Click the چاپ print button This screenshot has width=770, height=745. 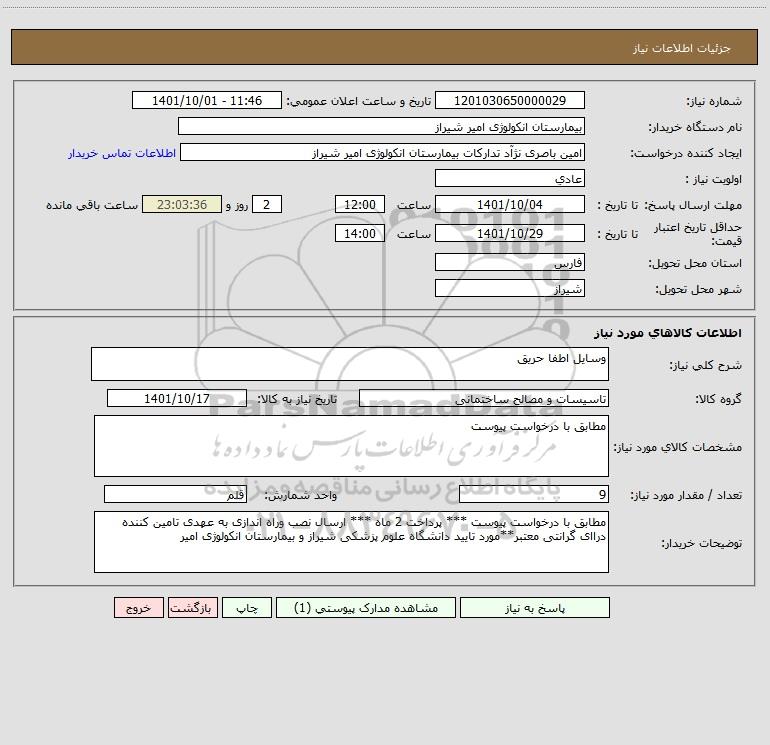(x=247, y=607)
